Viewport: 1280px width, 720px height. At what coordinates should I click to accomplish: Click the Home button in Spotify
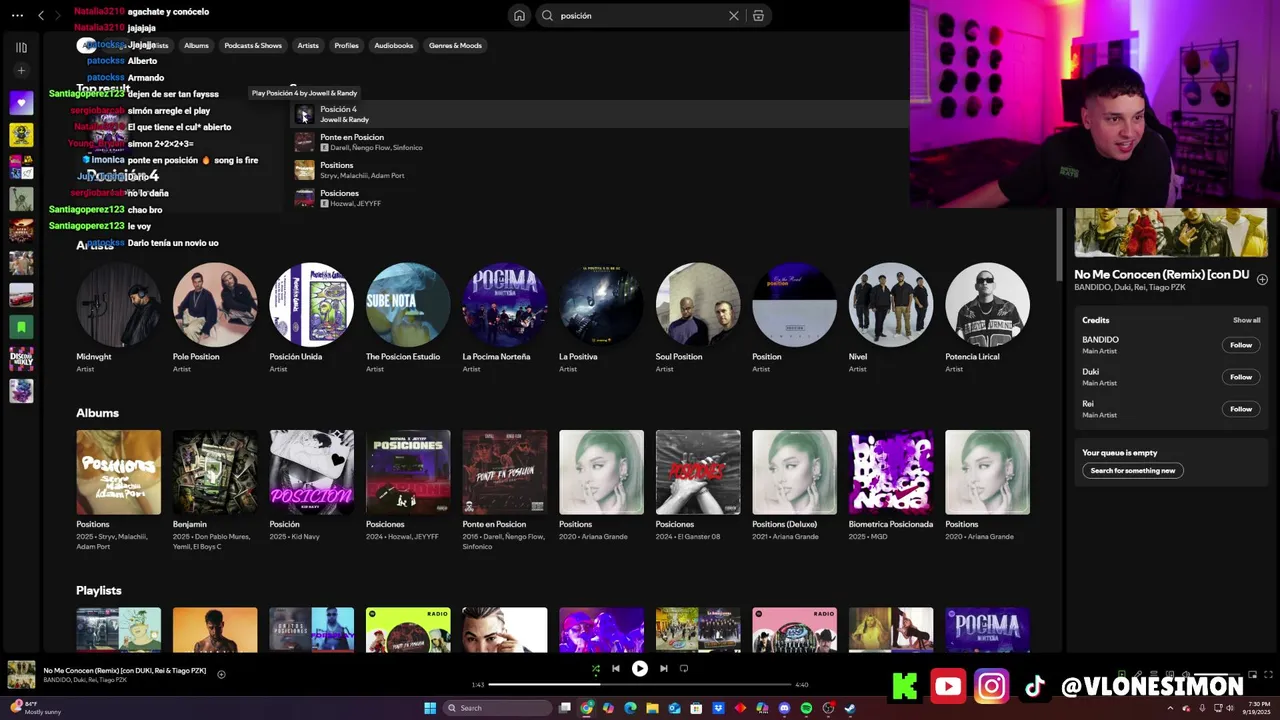pyautogui.click(x=519, y=15)
